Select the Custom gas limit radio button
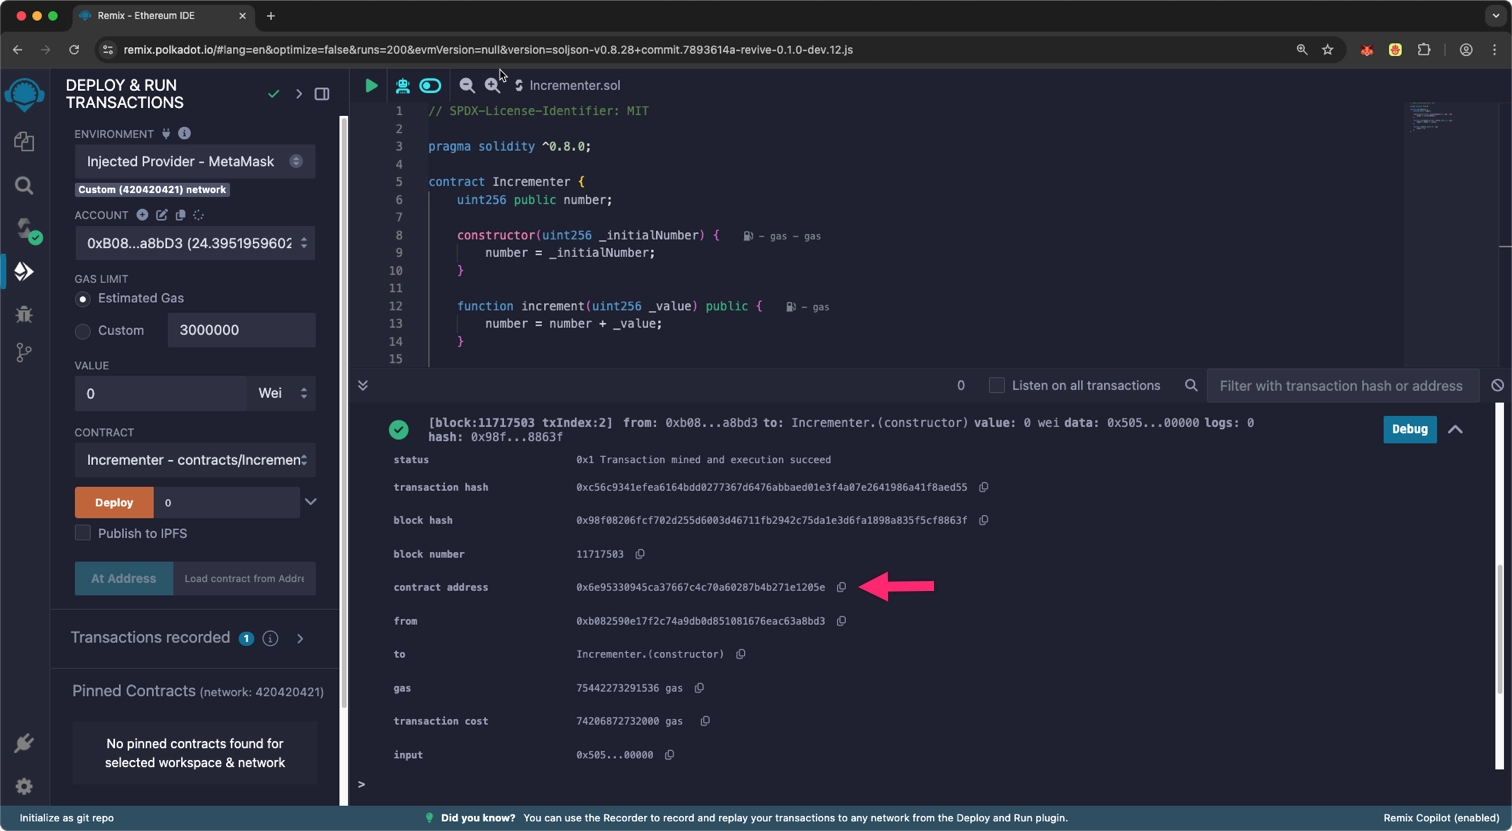 click(x=83, y=331)
